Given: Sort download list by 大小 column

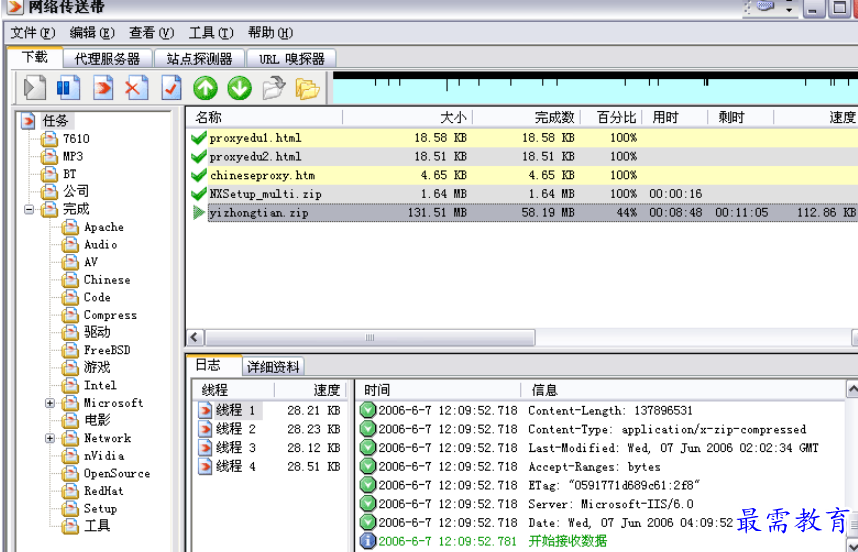Looking at the screenshot, I should tap(407, 118).
